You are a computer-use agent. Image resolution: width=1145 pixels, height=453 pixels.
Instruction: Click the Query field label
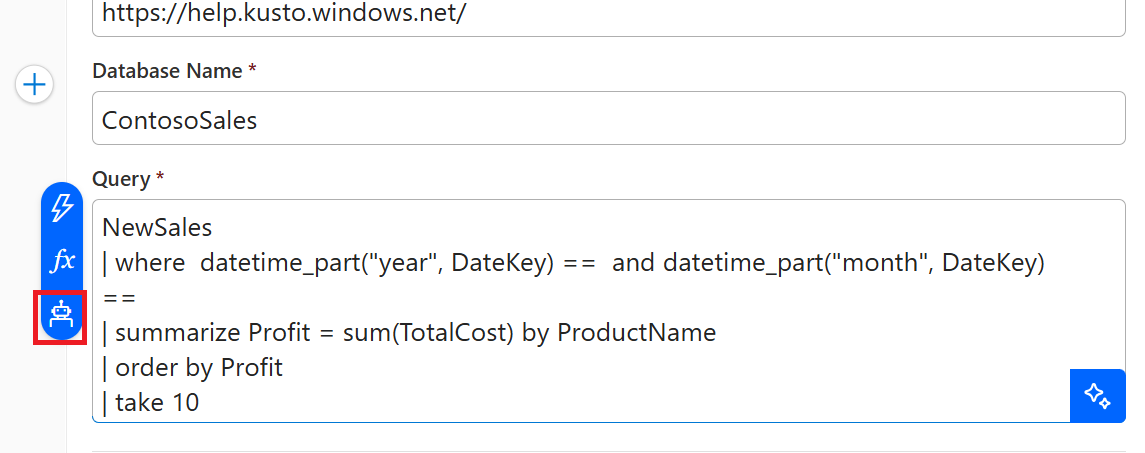(121, 179)
